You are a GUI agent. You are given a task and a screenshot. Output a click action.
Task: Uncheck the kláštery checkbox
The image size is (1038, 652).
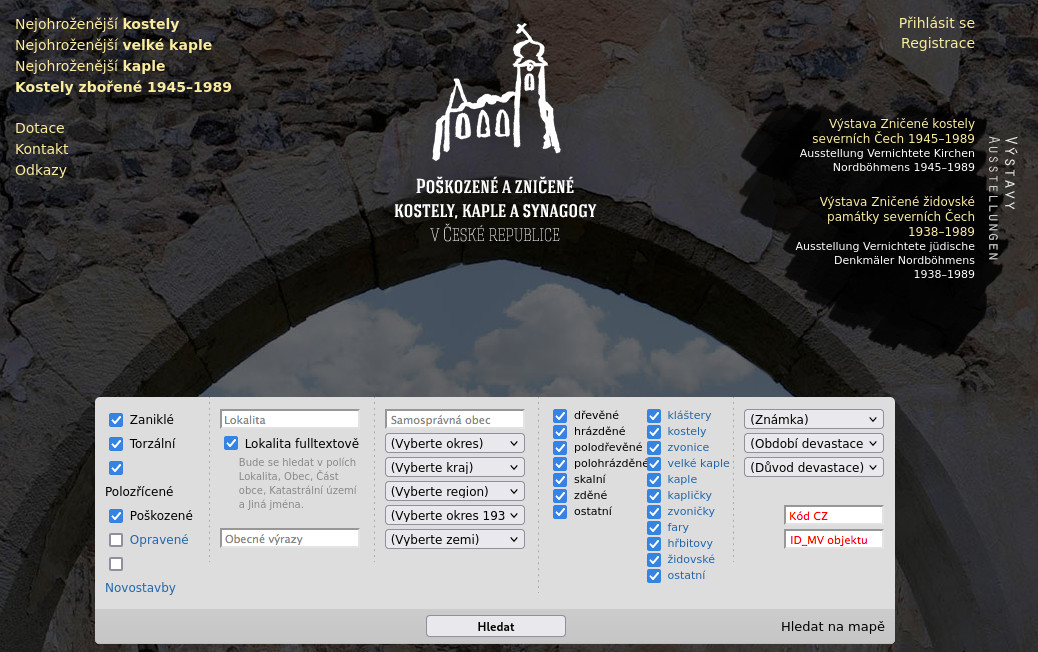(654, 416)
